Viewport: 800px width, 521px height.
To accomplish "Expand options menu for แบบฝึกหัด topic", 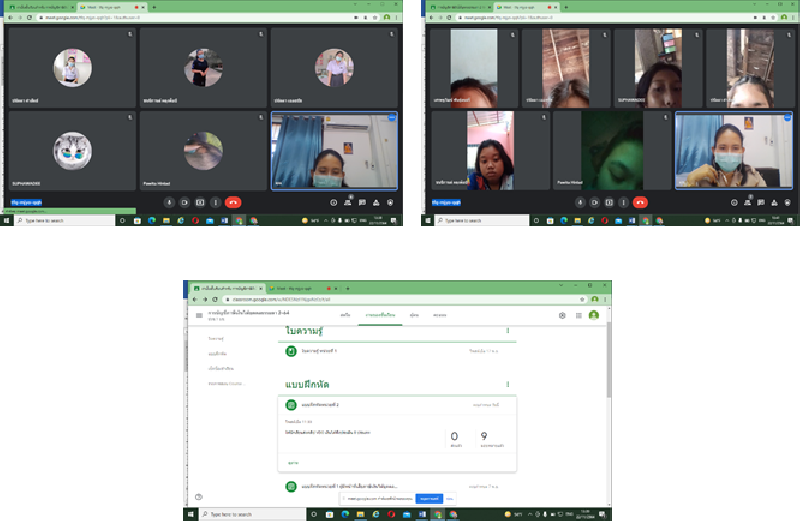I will (507, 383).
